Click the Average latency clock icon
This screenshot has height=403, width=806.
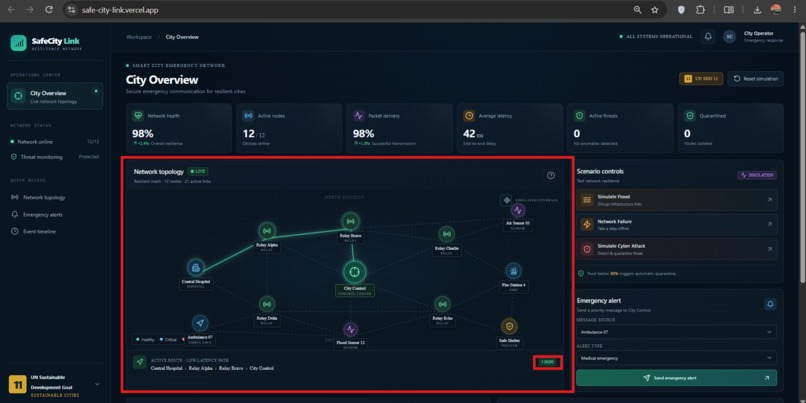(x=469, y=116)
